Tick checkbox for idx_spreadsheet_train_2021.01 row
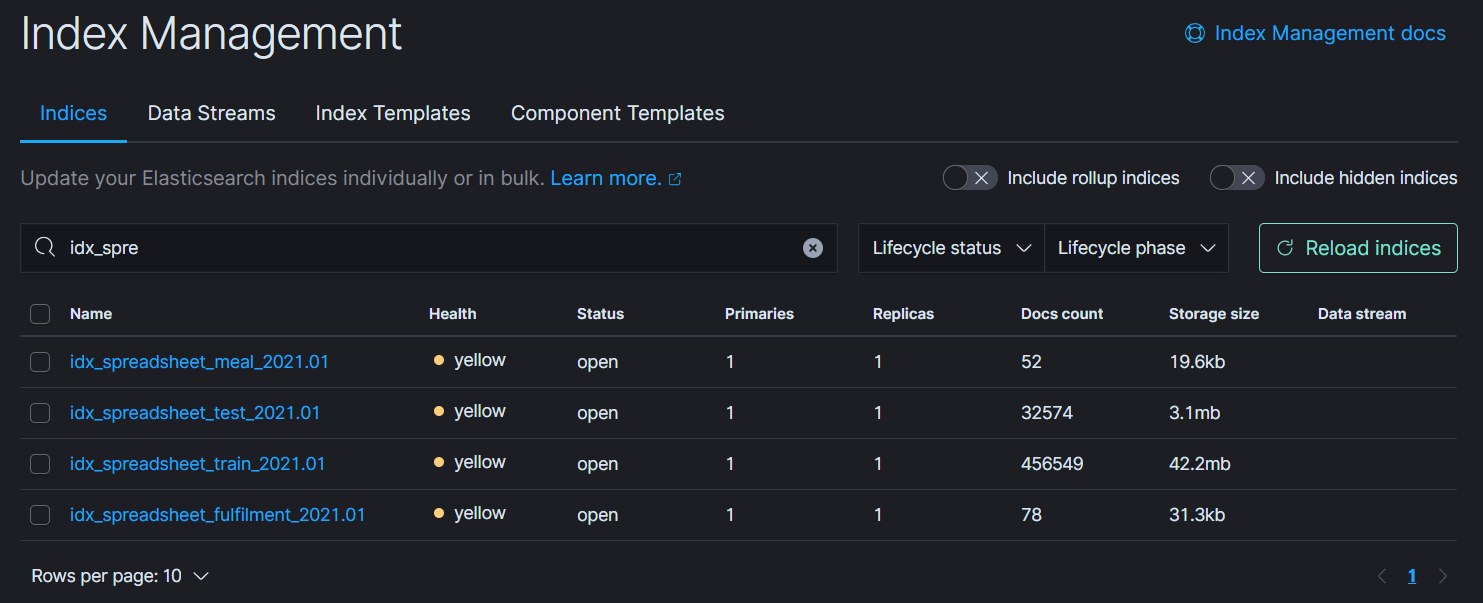The width and height of the screenshot is (1483, 603). [40, 464]
